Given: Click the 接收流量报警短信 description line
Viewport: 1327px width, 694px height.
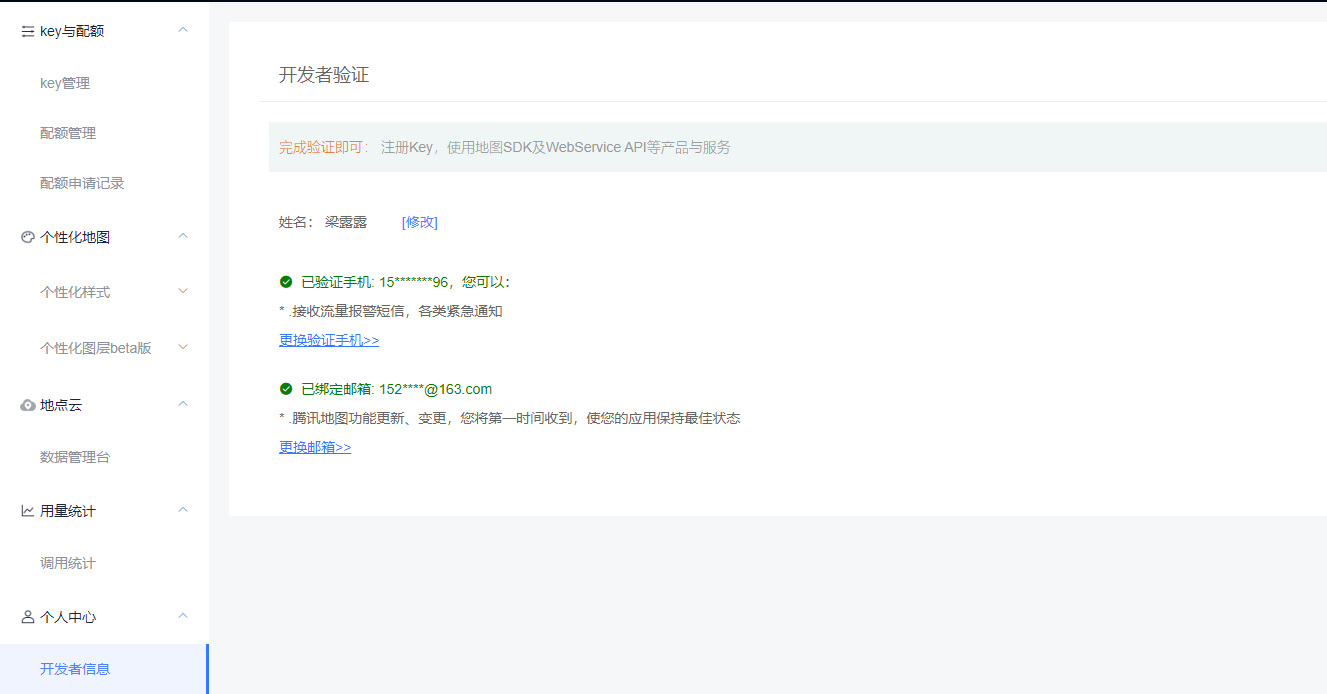Looking at the screenshot, I should click(391, 311).
